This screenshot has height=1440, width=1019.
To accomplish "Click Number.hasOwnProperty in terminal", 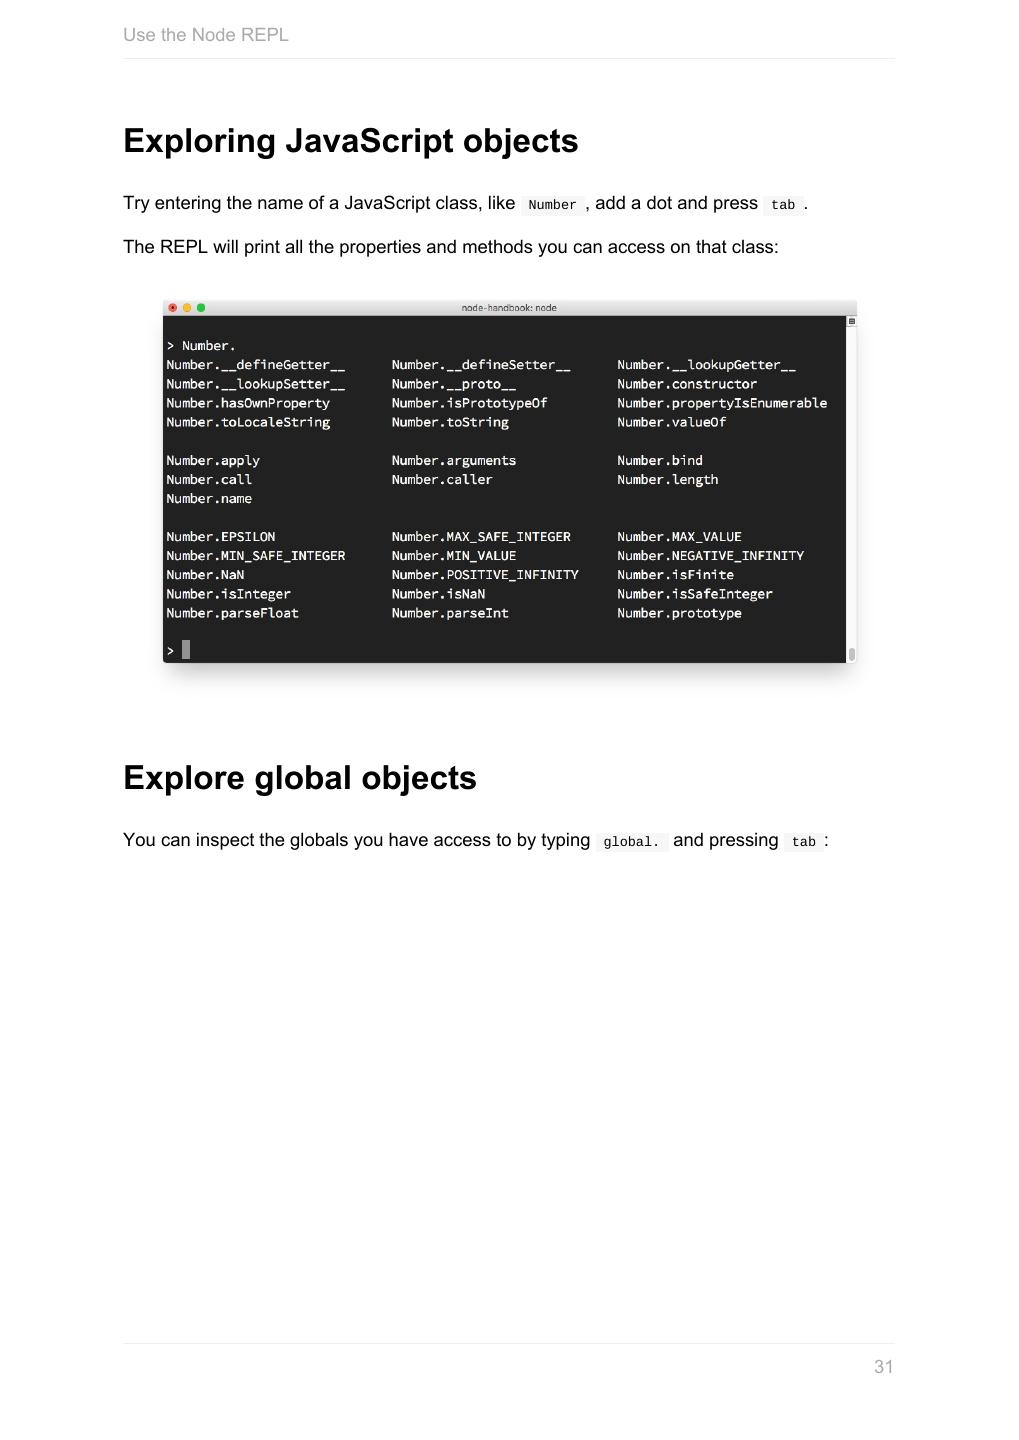I will pos(248,403).
